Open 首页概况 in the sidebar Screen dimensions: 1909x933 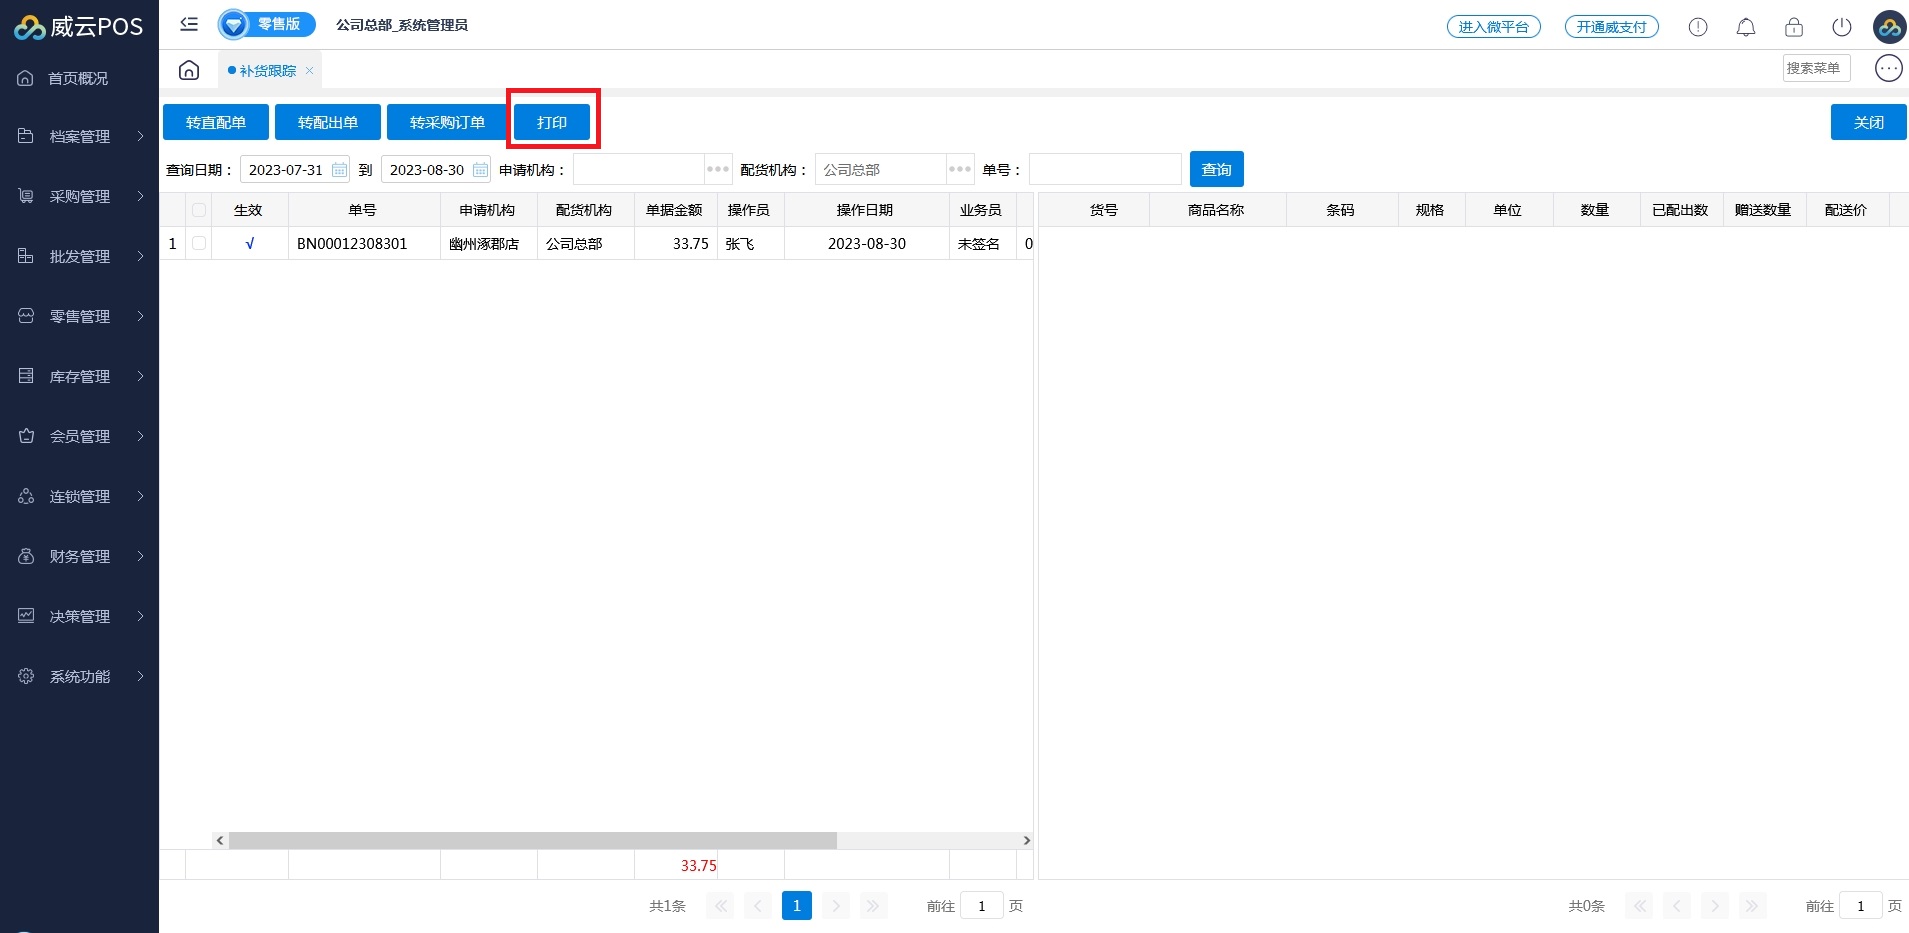tap(78, 78)
